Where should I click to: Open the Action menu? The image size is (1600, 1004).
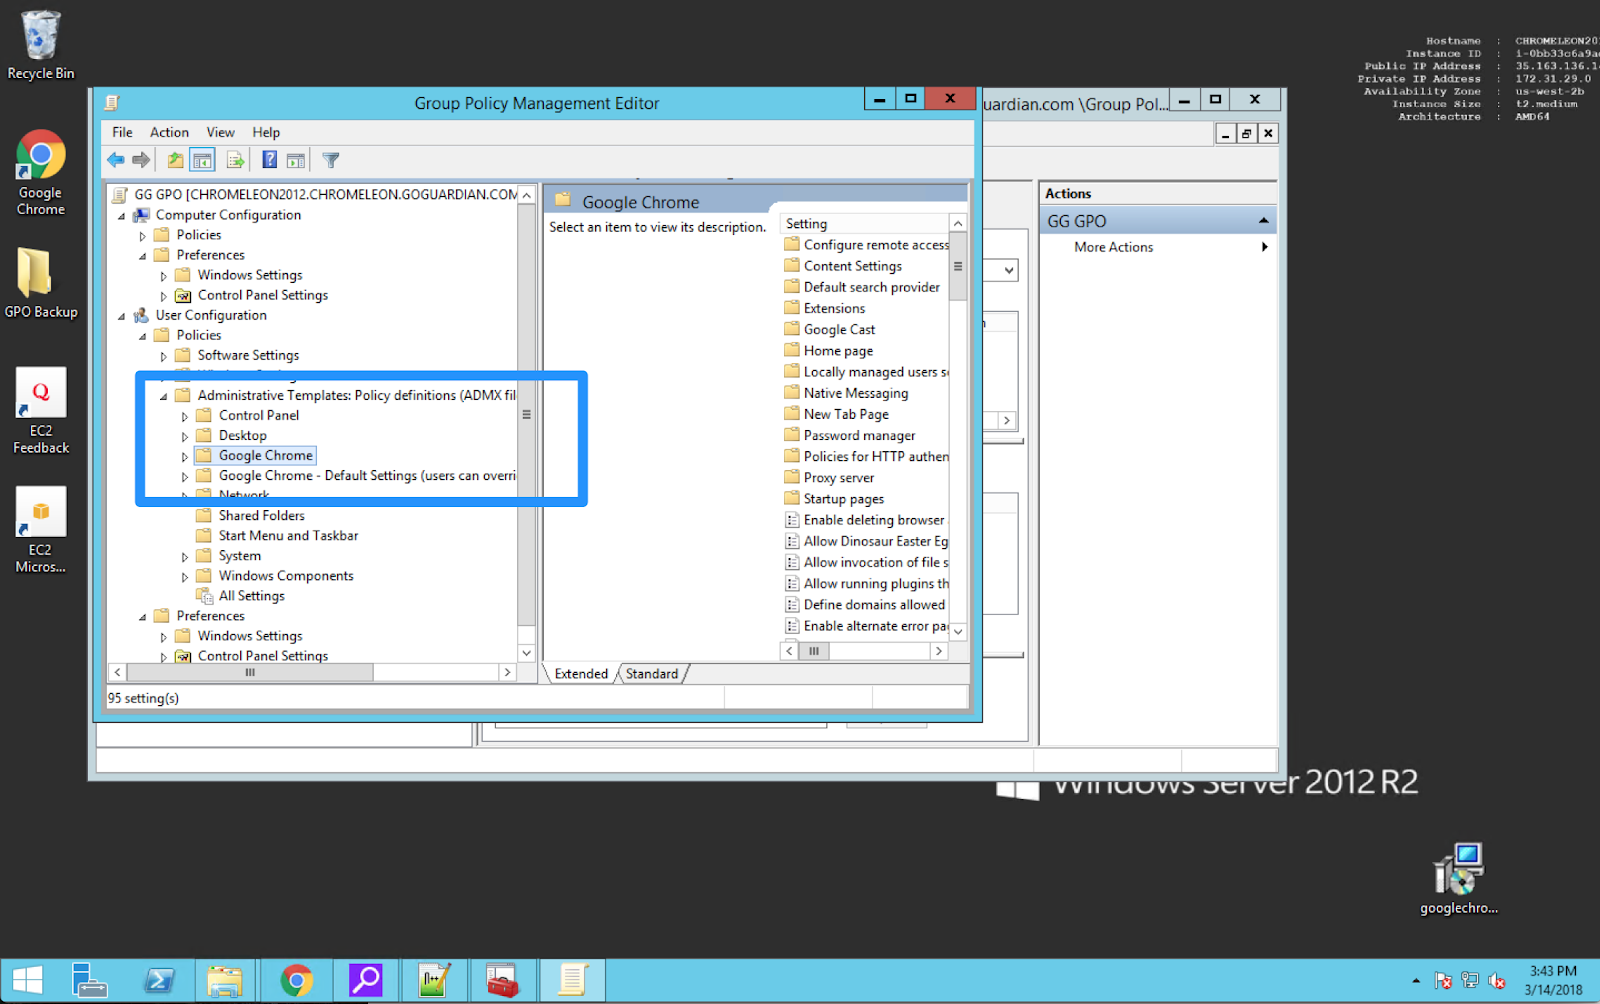[x=169, y=132]
